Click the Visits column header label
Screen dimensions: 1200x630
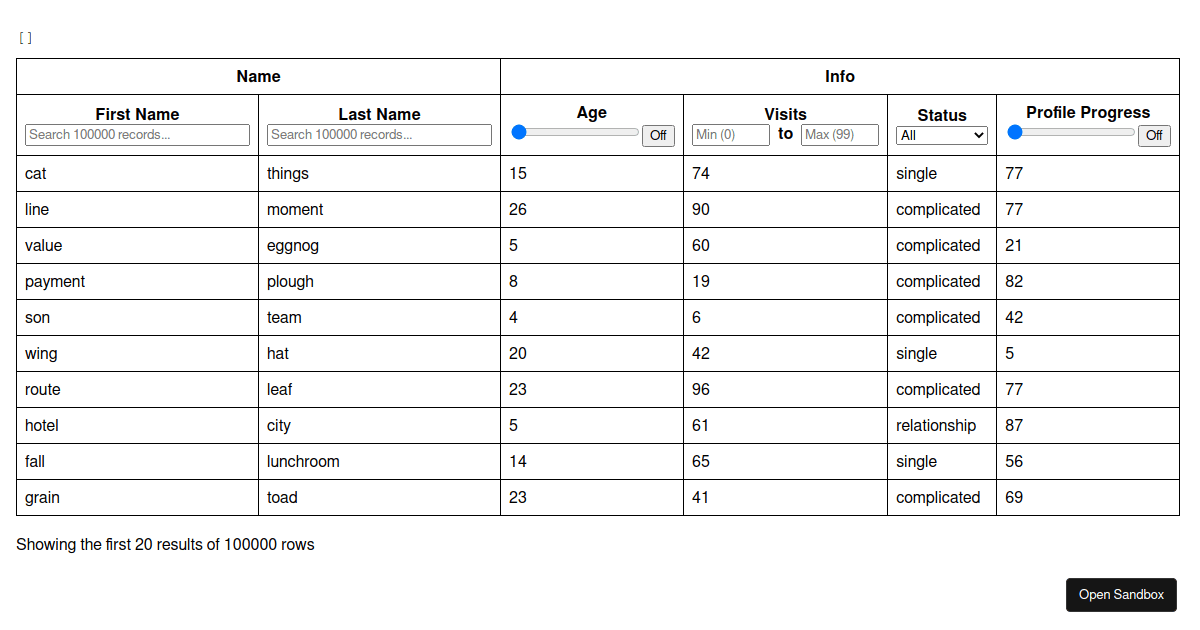785,114
